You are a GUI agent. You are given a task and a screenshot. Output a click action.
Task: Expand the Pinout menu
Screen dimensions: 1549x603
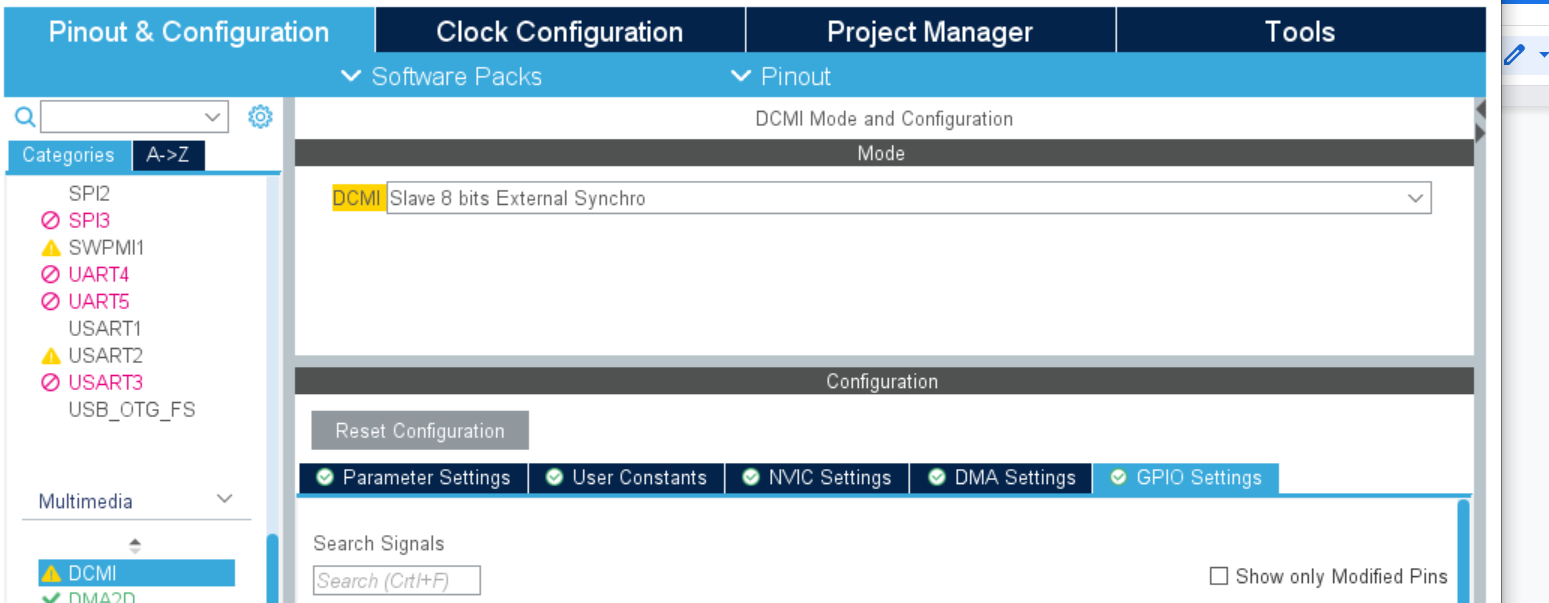point(781,77)
